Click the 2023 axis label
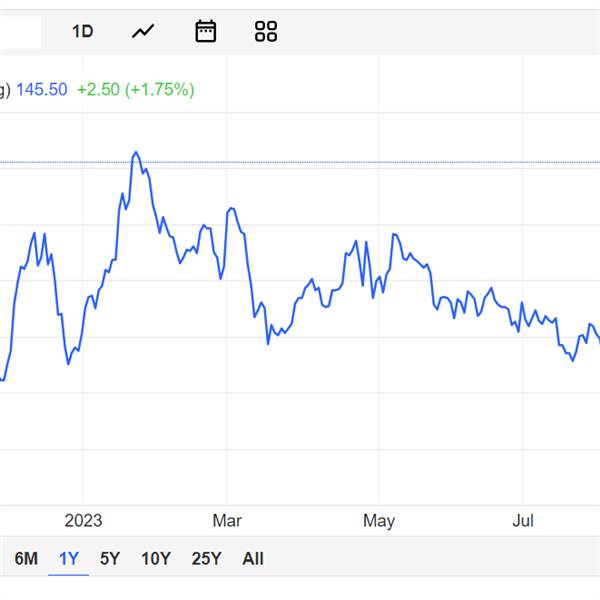The image size is (600, 600). 83,521
